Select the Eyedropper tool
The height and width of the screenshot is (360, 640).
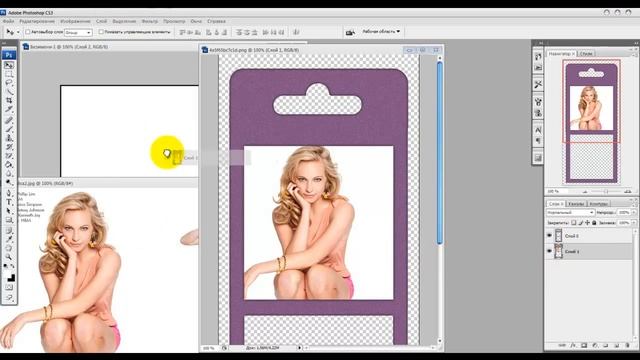point(9,239)
